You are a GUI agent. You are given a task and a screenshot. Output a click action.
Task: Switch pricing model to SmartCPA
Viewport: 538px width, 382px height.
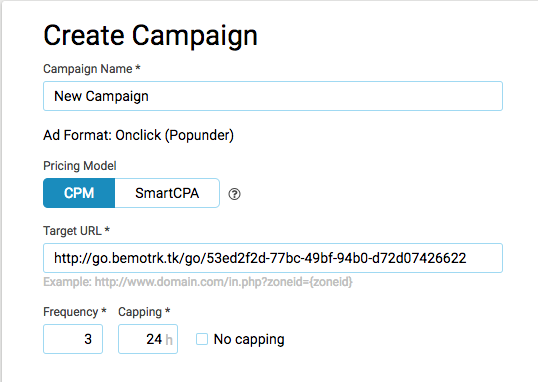pyautogui.click(x=167, y=193)
